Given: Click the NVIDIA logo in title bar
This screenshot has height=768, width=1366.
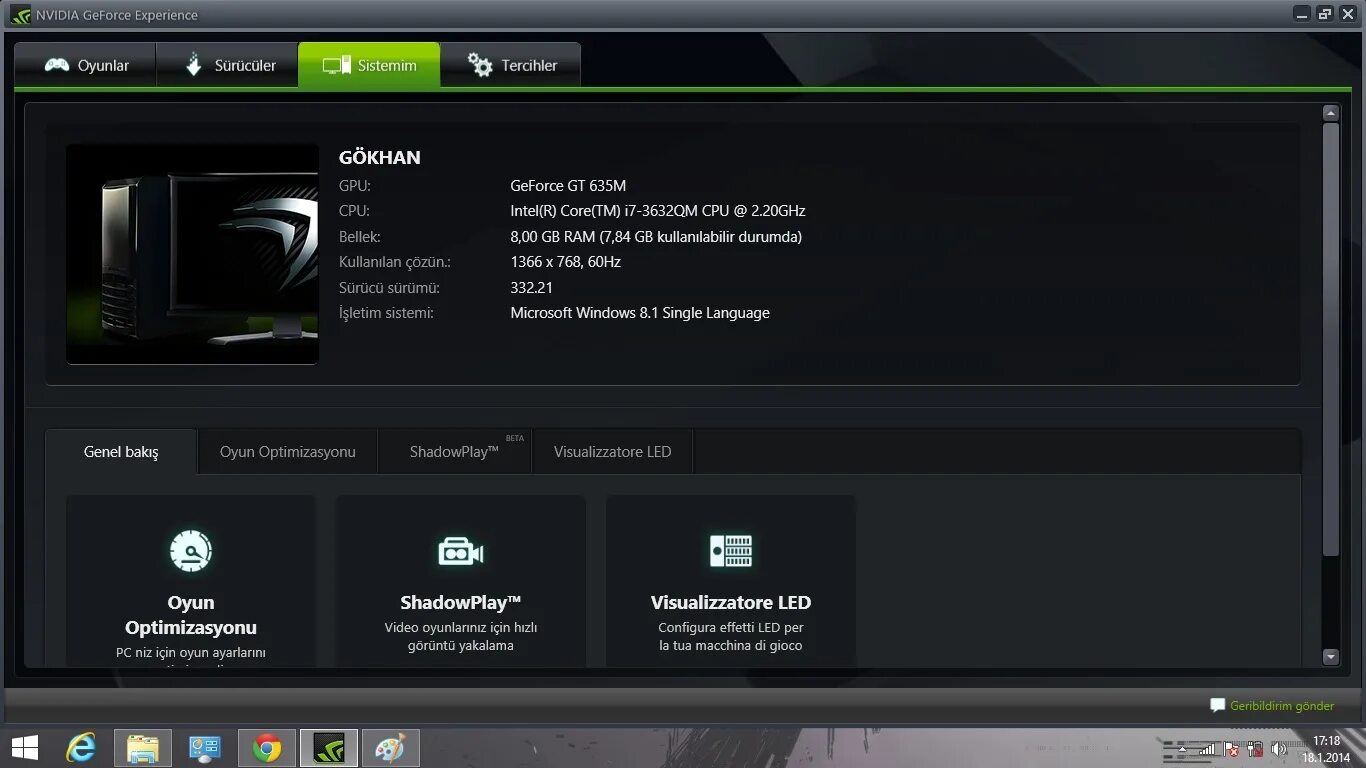Looking at the screenshot, I should (20, 15).
